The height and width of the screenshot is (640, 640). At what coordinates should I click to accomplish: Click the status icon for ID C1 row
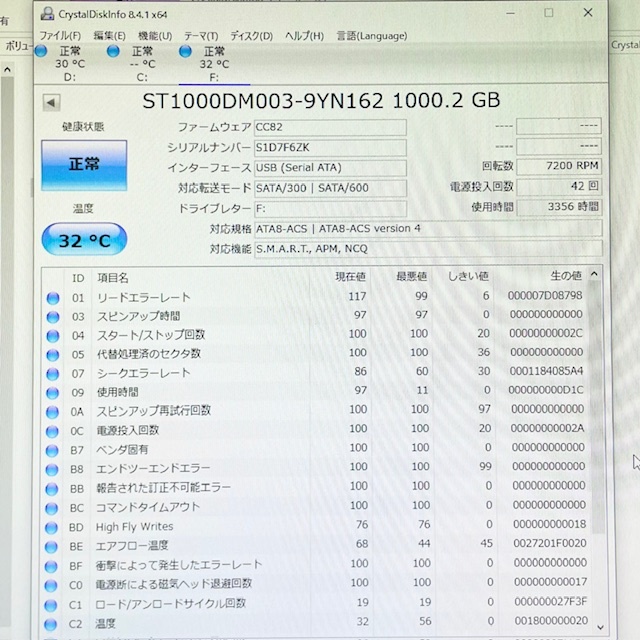[51, 605]
